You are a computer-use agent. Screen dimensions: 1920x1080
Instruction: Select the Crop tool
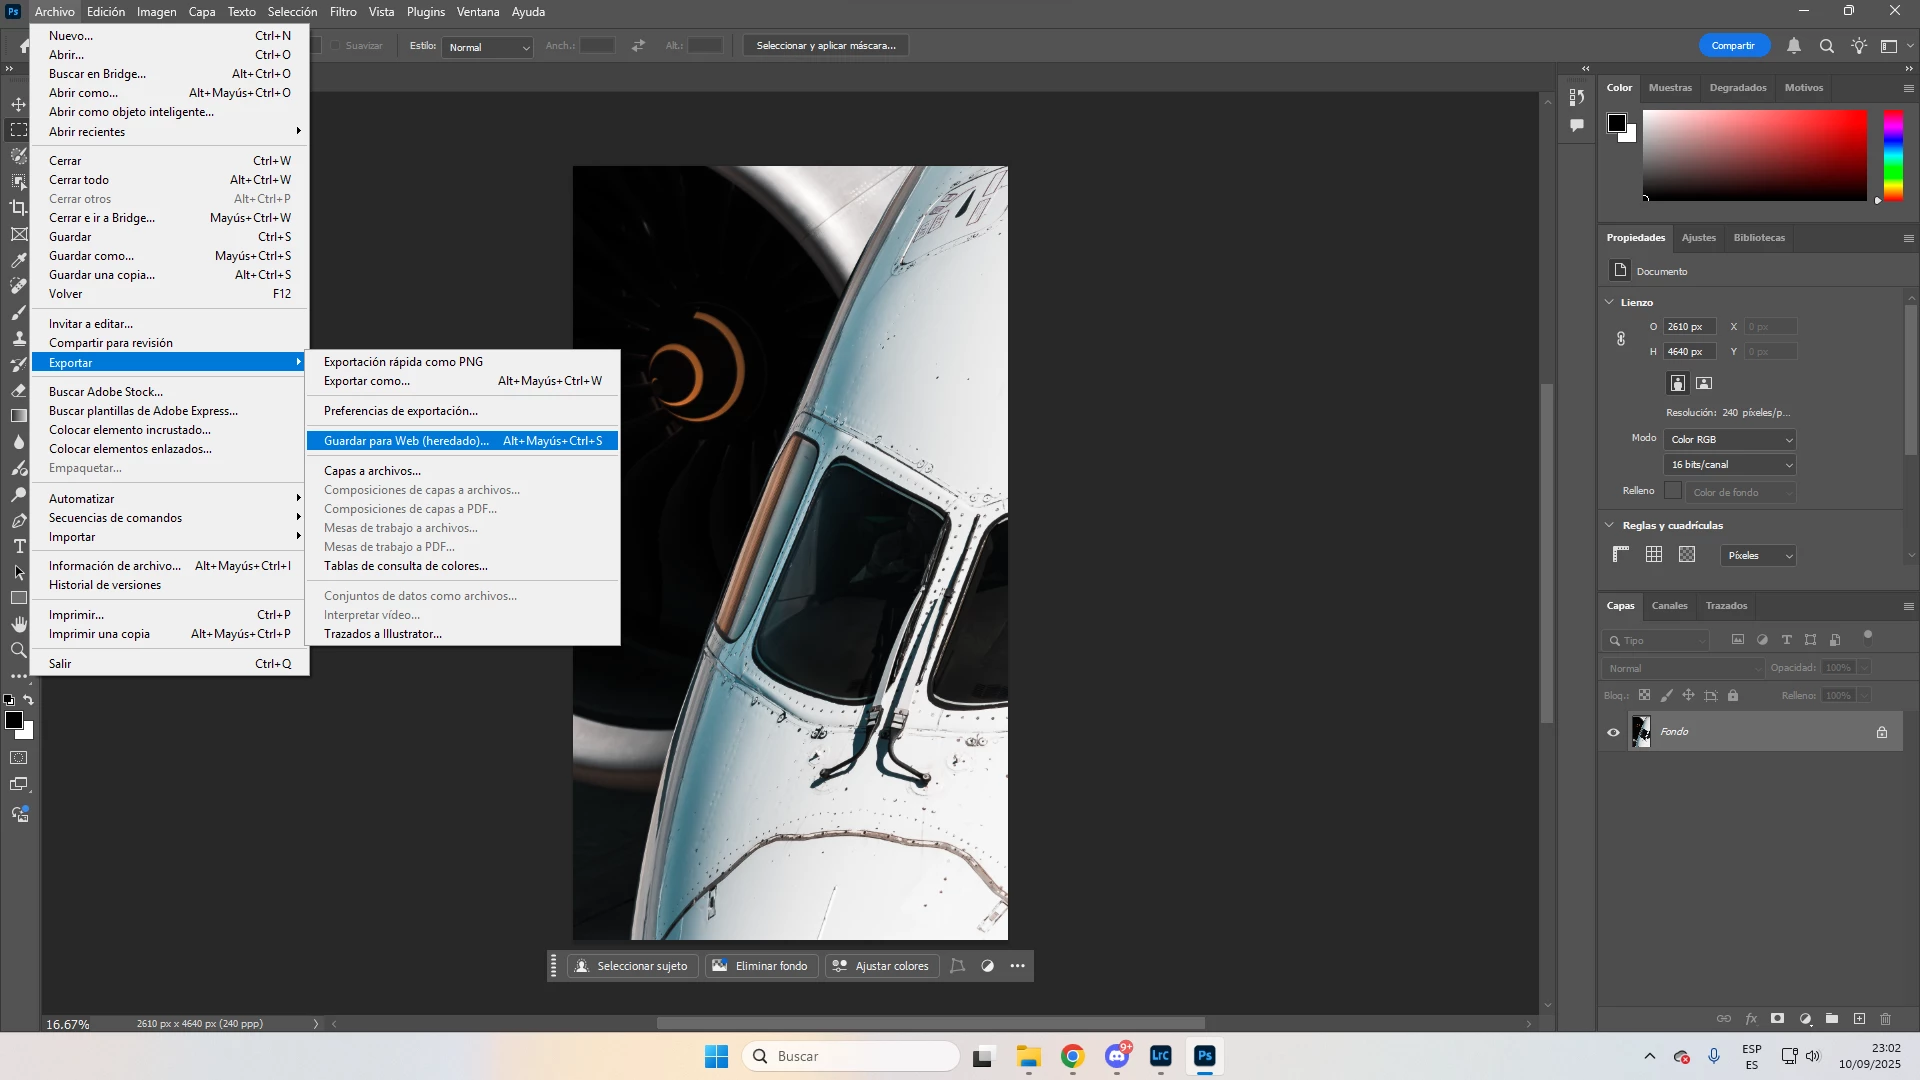coord(19,208)
